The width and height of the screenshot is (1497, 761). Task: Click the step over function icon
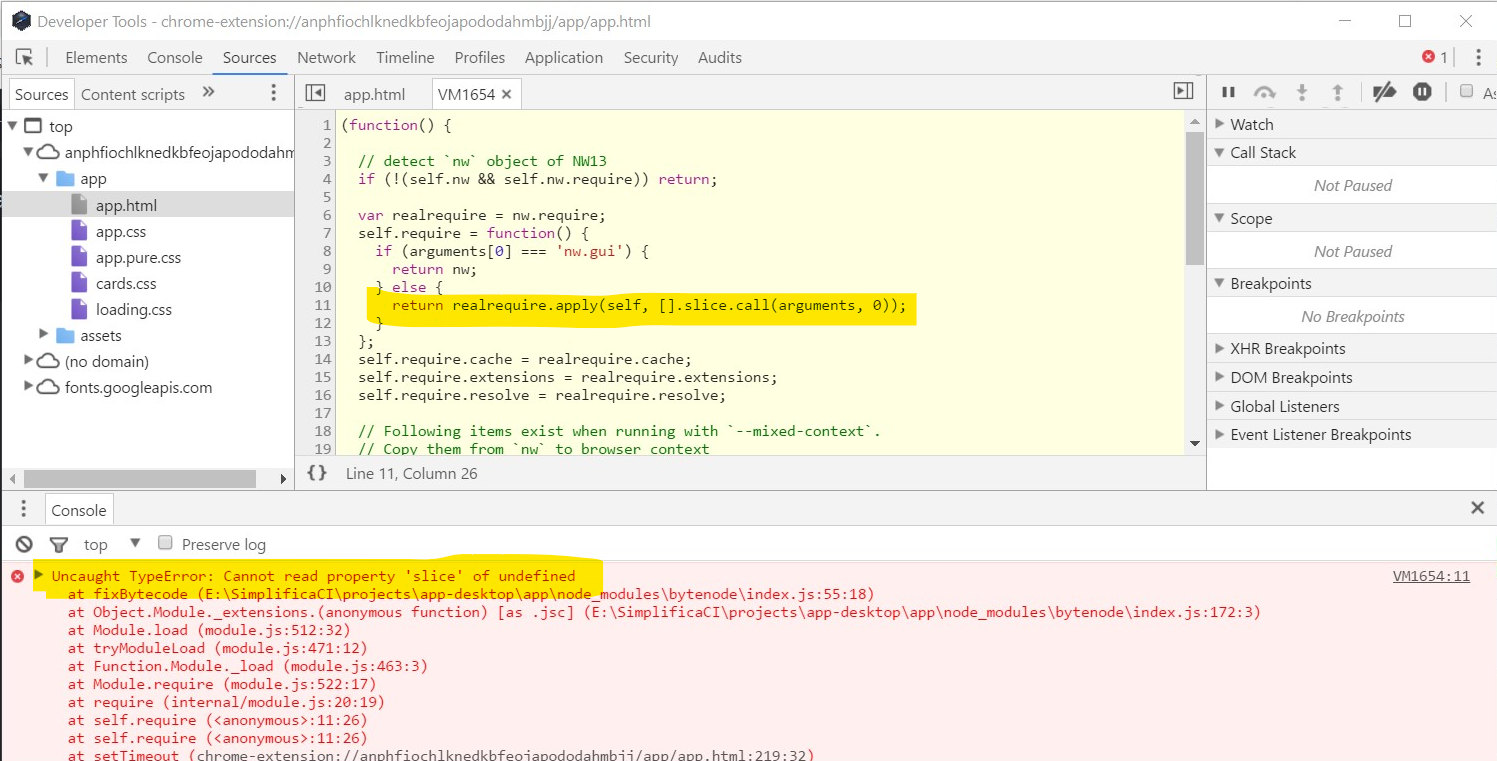tap(1265, 93)
